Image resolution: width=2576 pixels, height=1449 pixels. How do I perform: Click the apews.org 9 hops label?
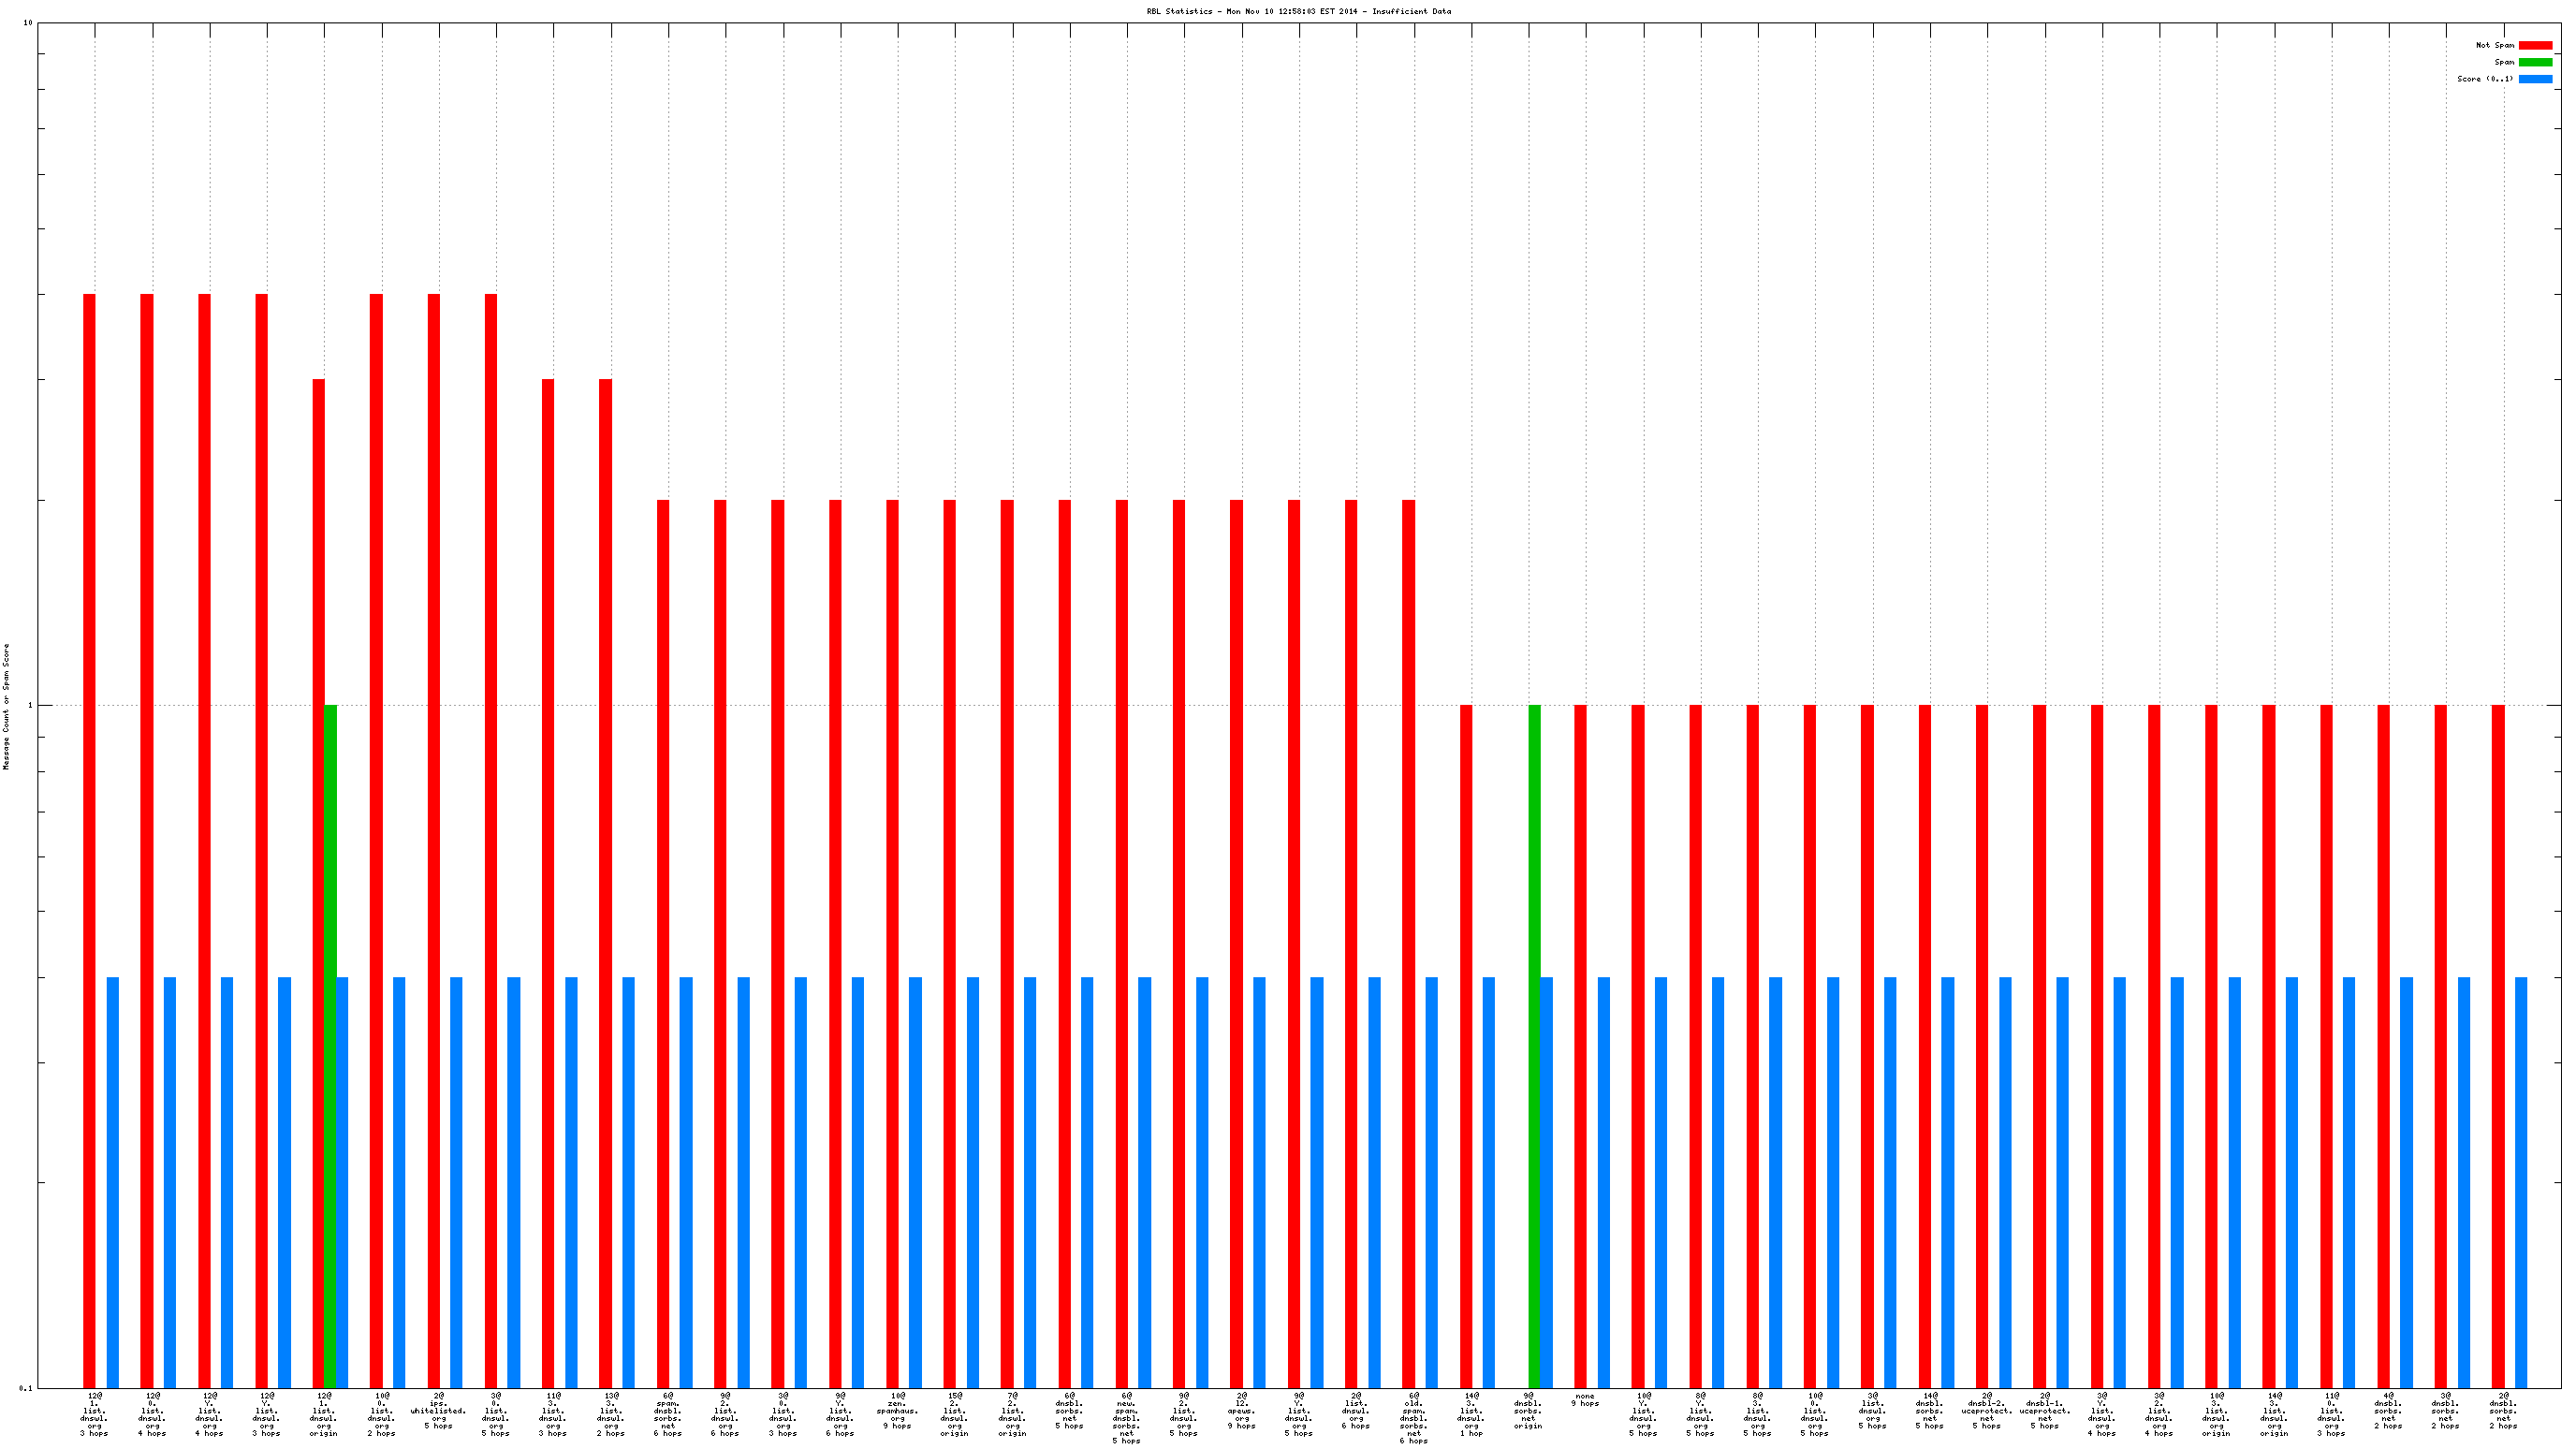pos(1241,1410)
